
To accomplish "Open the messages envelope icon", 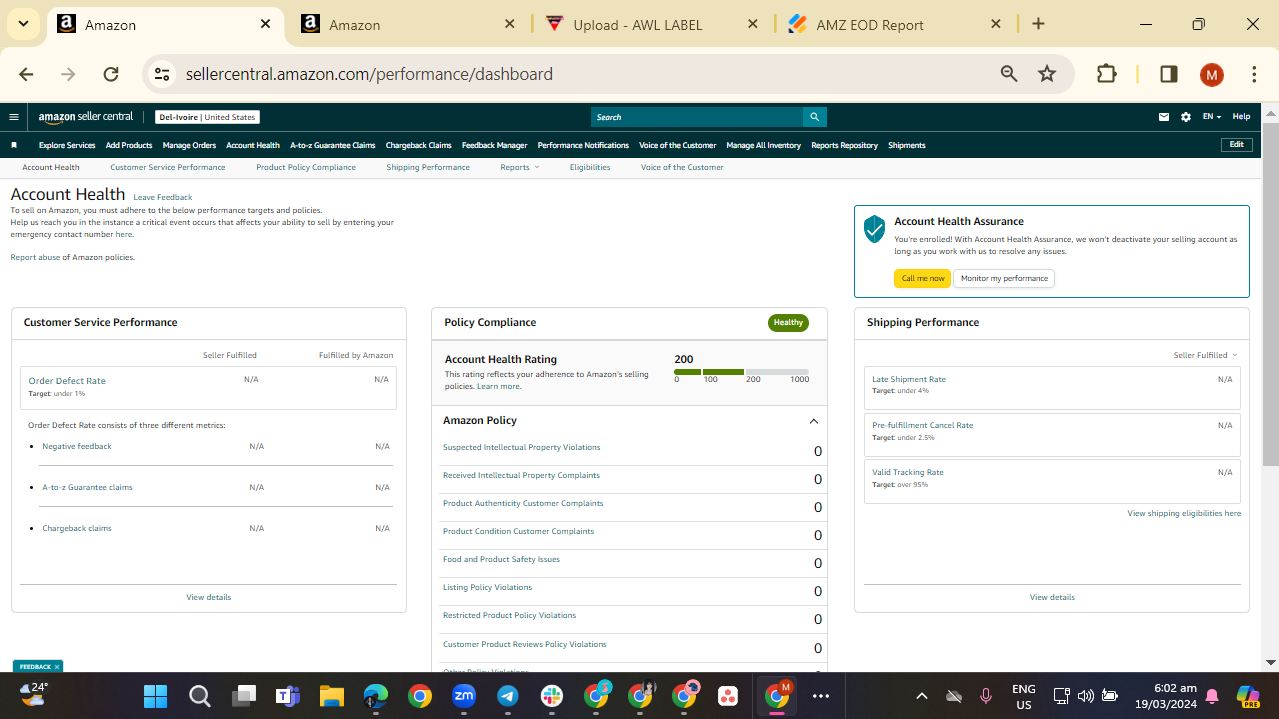I will click(1164, 117).
